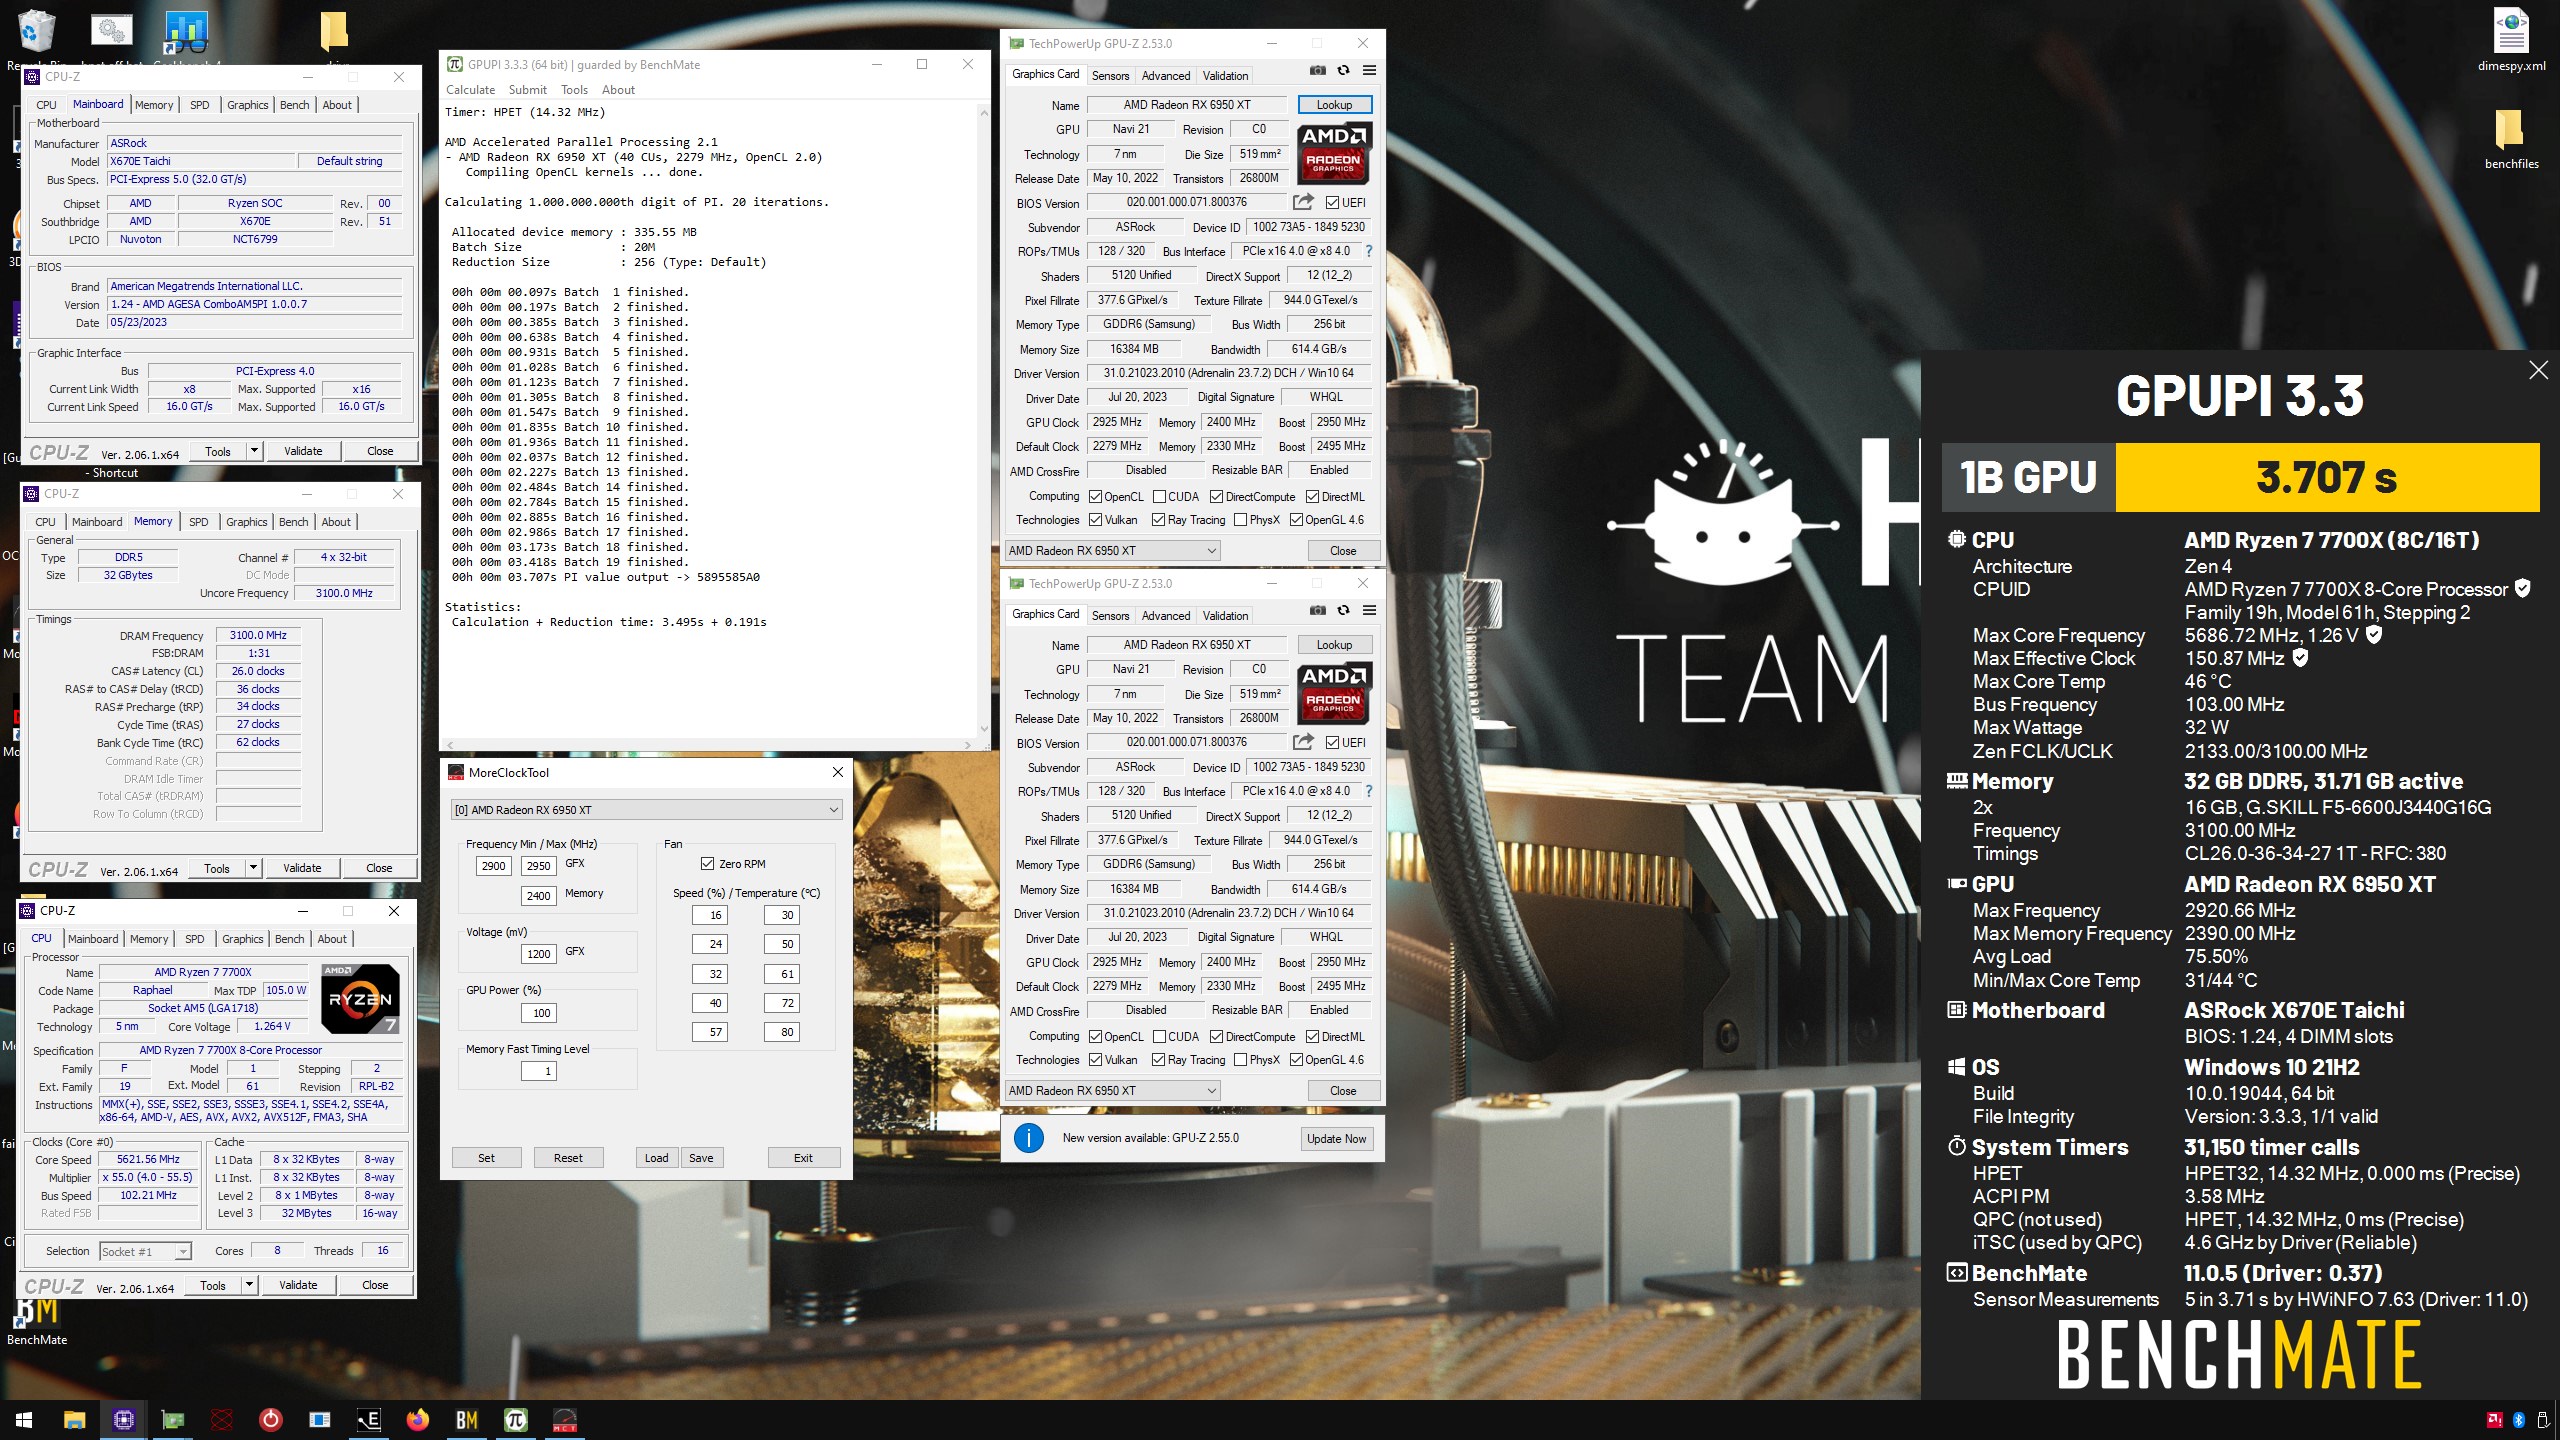Toggle UEFI checkbox in upper GPU-Z window
The width and height of the screenshot is (2560, 1440).
pyautogui.click(x=1332, y=203)
